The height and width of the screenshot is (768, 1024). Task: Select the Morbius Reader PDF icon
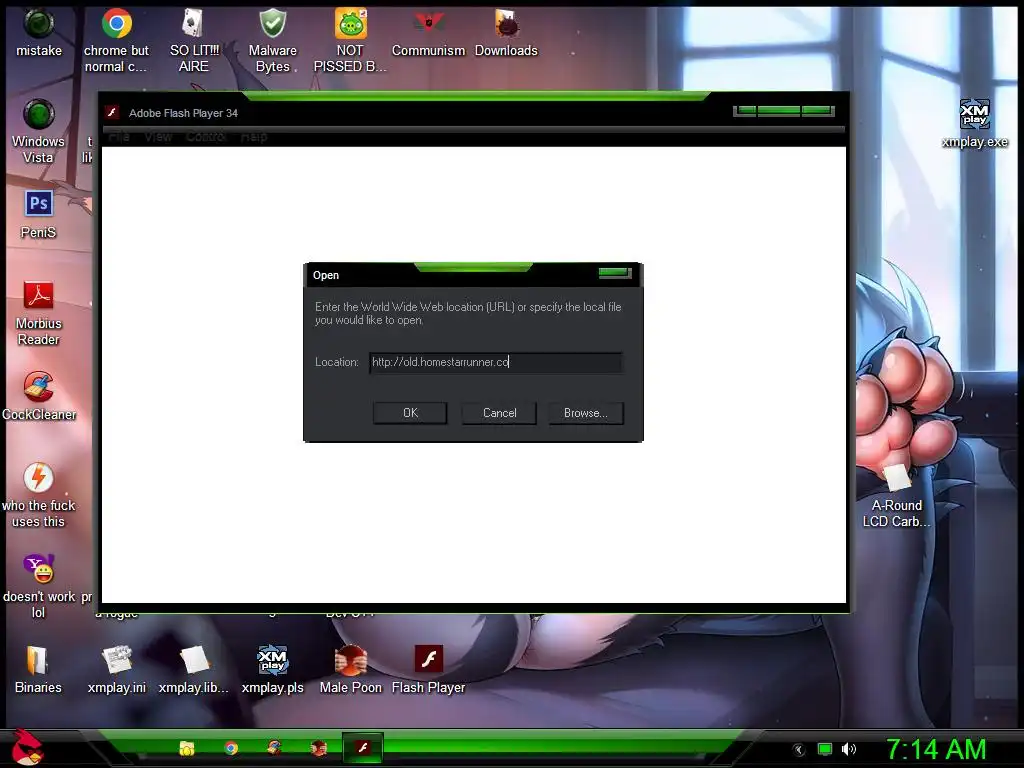[x=39, y=313]
